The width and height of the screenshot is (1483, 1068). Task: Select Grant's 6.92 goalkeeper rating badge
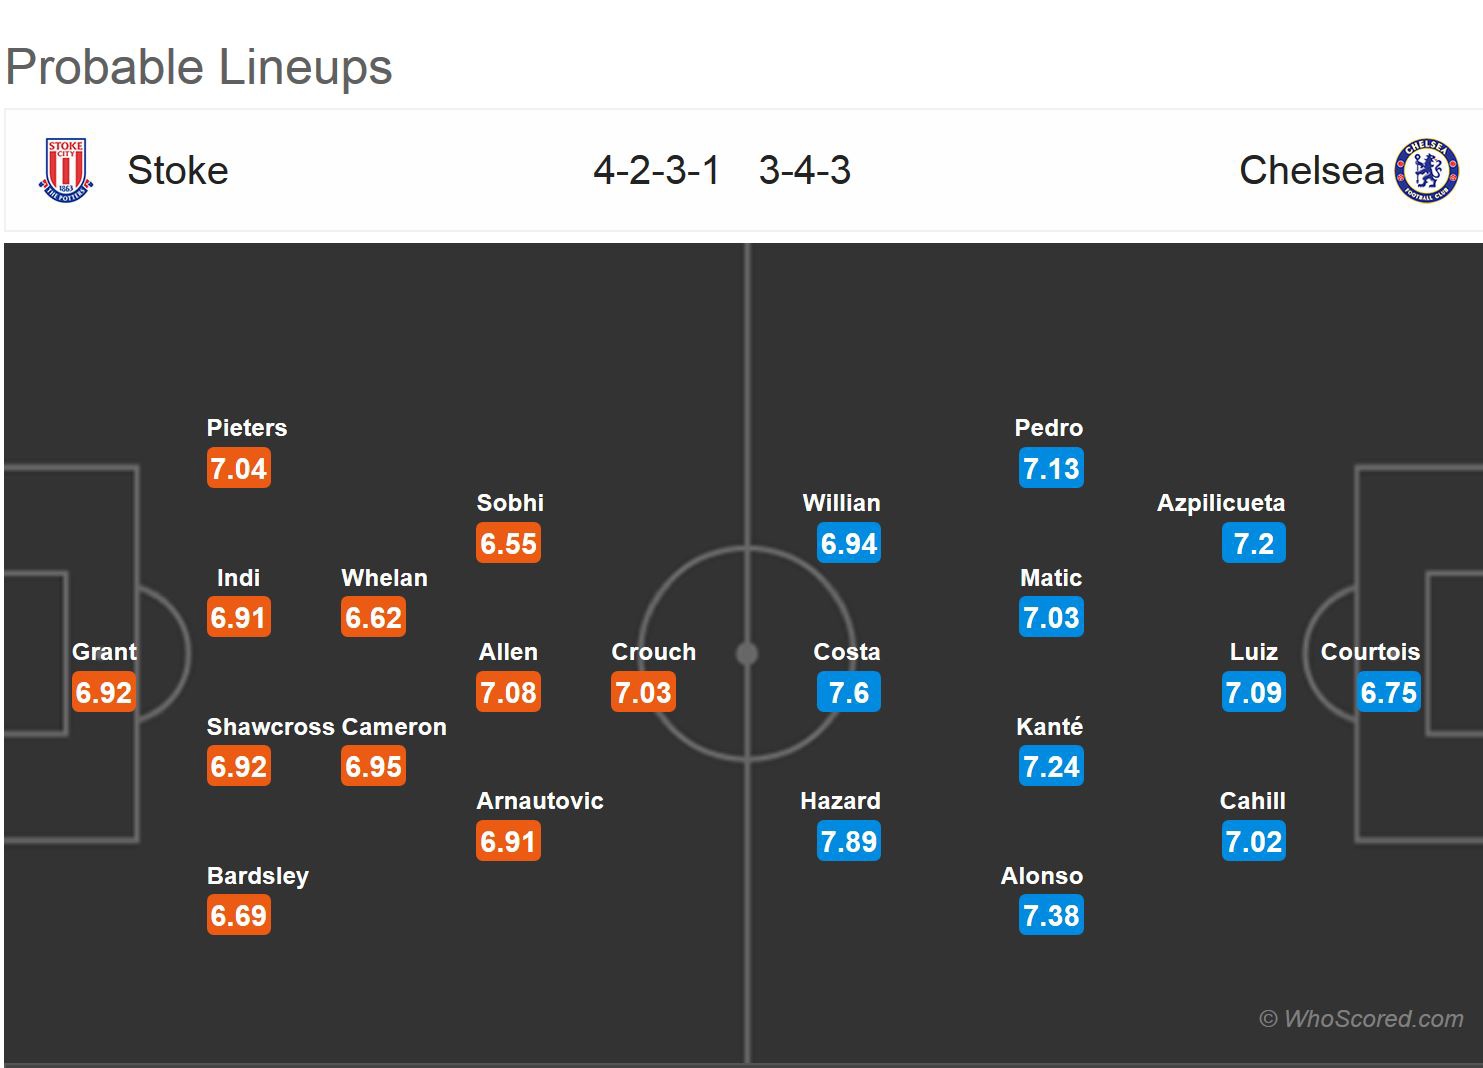[x=104, y=693]
